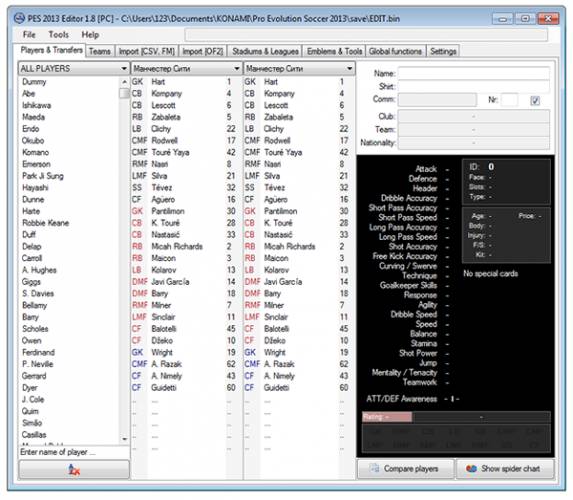The image size is (573, 500).
Task: Click the No special cards label
Action: pyautogui.click(x=490, y=273)
